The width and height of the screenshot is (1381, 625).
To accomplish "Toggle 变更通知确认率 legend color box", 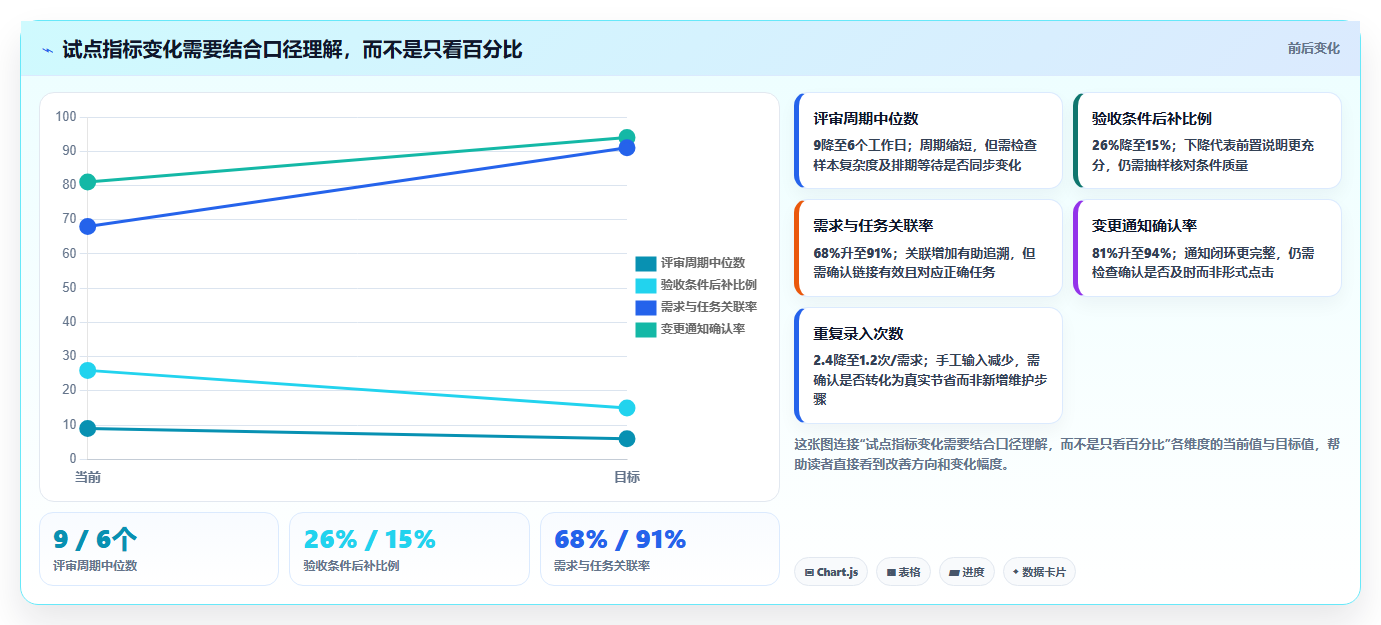I will coord(646,329).
